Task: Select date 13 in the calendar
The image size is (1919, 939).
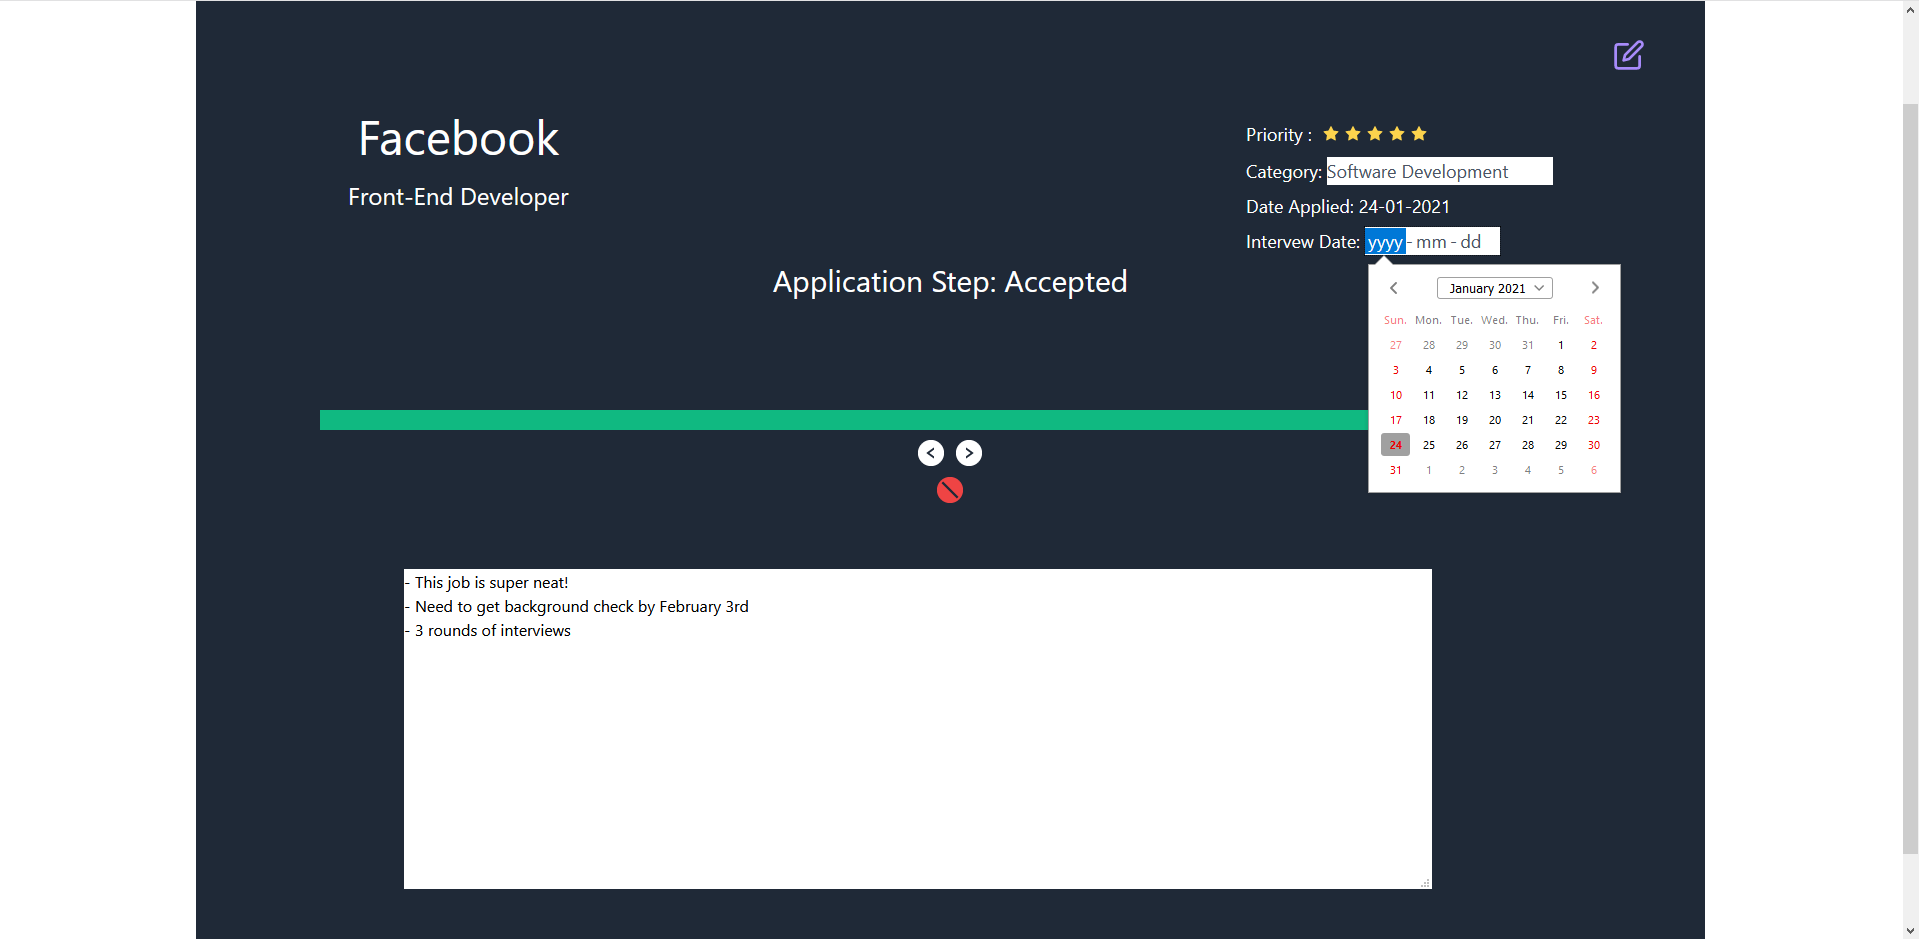Action: point(1495,395)
